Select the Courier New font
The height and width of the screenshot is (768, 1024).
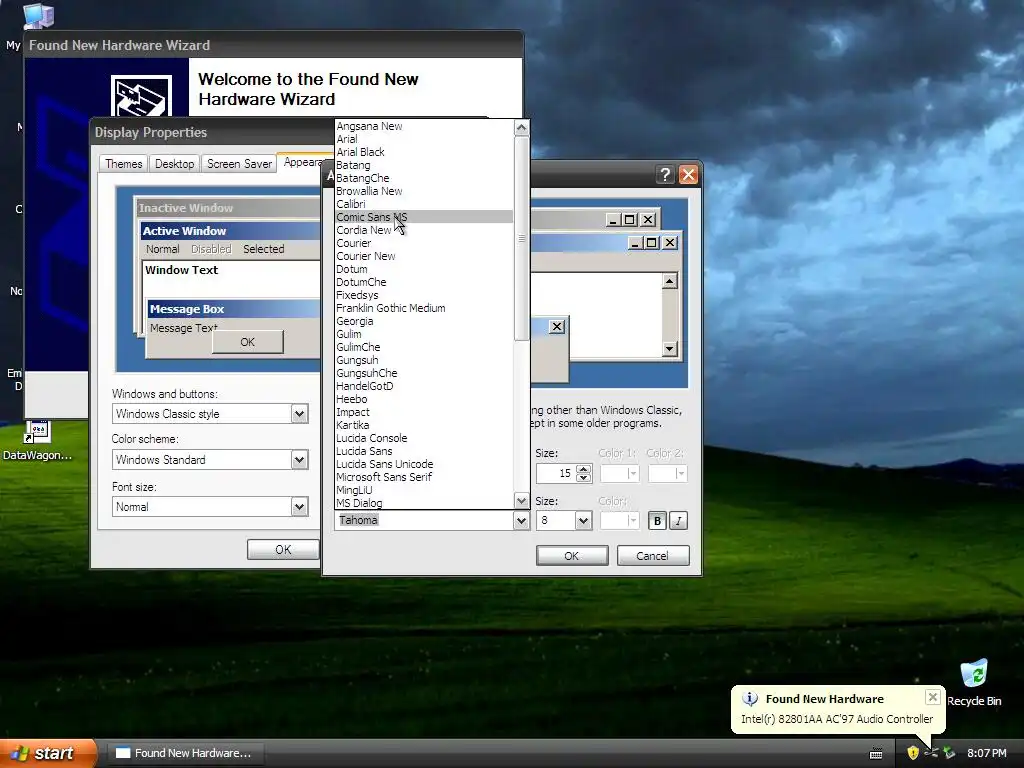[x=424, y=256]
